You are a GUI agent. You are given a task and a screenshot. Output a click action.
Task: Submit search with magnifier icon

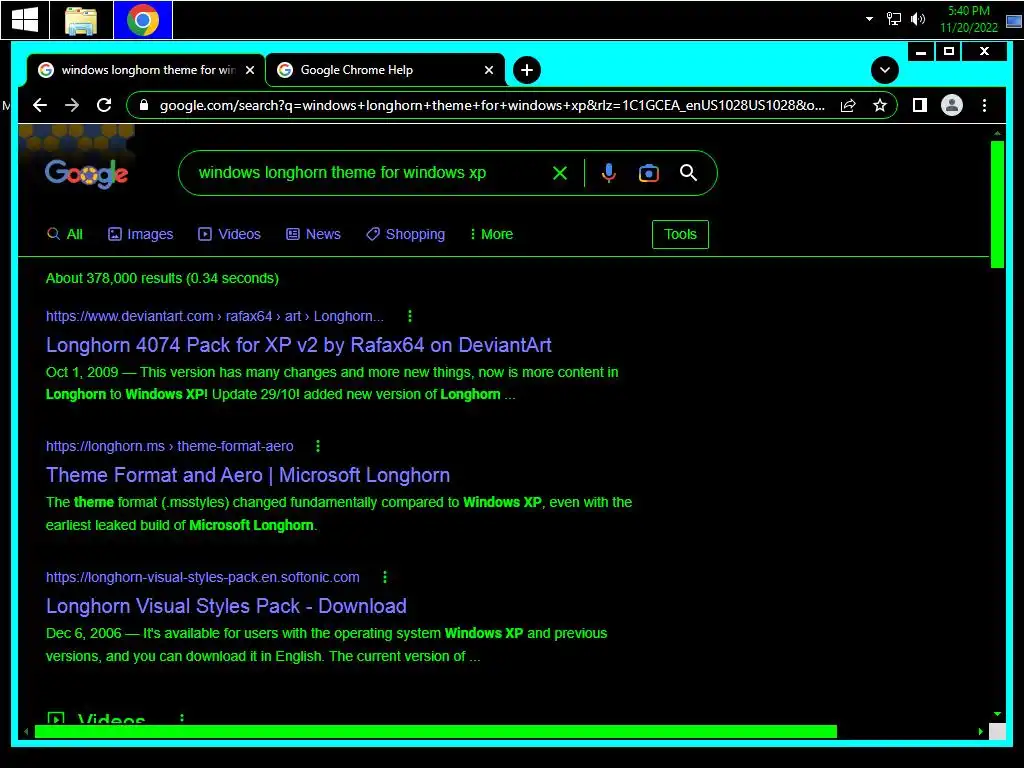pos(688,173)
